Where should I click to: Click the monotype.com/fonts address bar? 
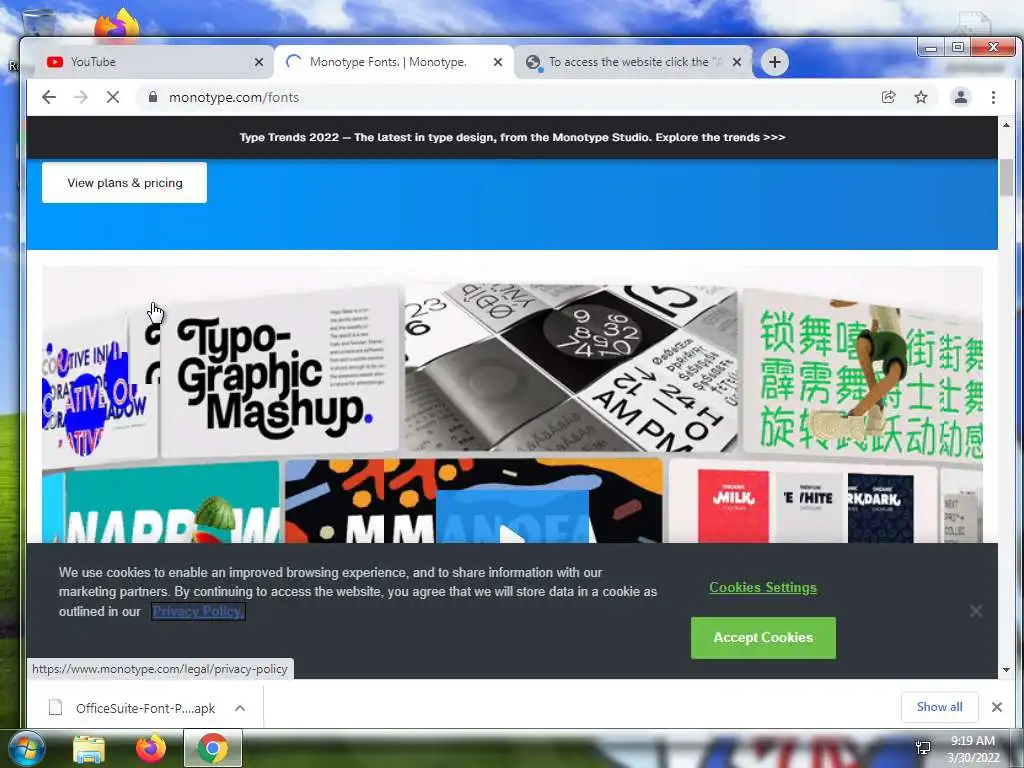pos(509,97)
